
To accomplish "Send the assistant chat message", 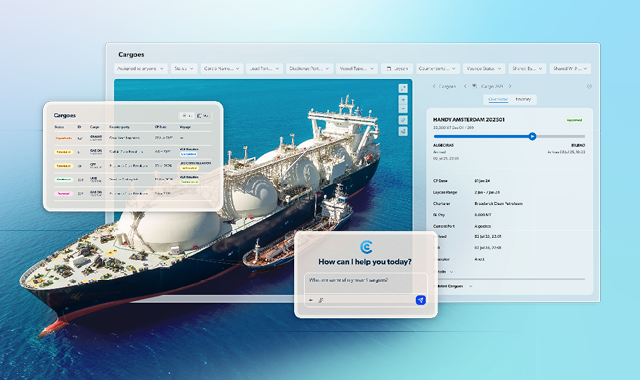I will [x=420, y=300].
